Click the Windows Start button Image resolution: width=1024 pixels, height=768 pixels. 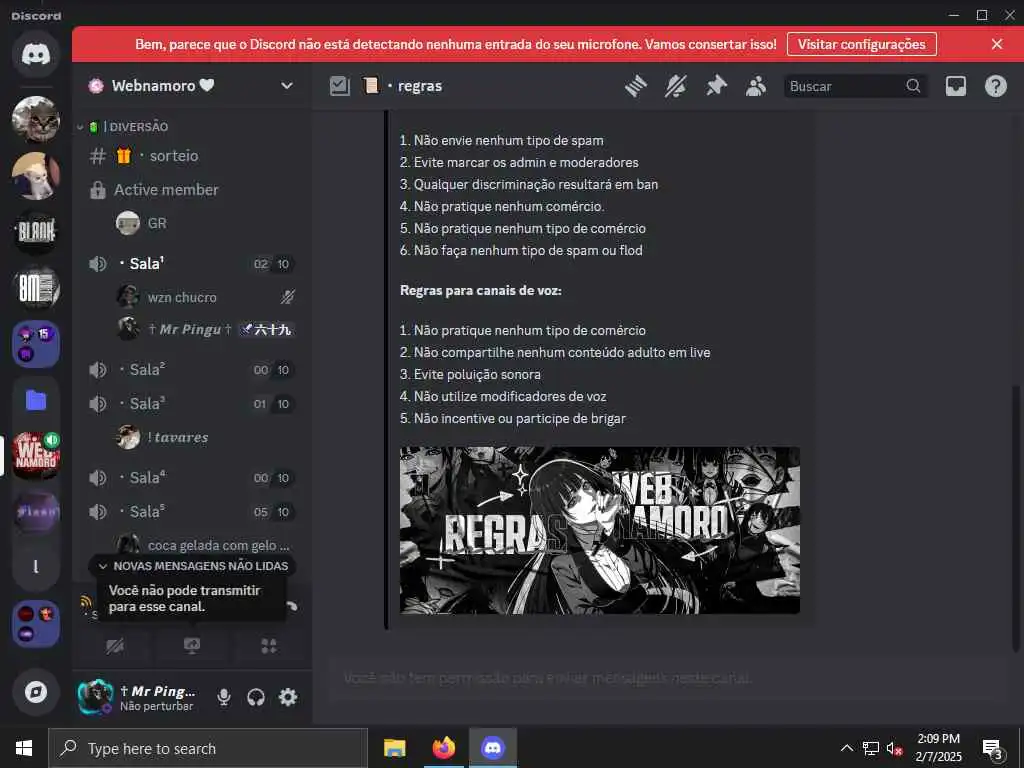tap(24, 748)
